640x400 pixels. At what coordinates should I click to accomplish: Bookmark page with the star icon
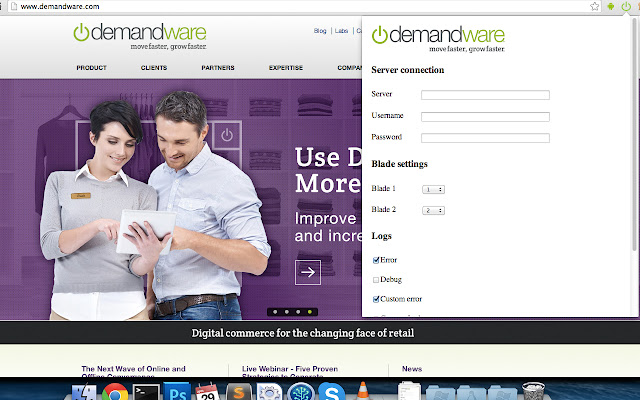595,6
